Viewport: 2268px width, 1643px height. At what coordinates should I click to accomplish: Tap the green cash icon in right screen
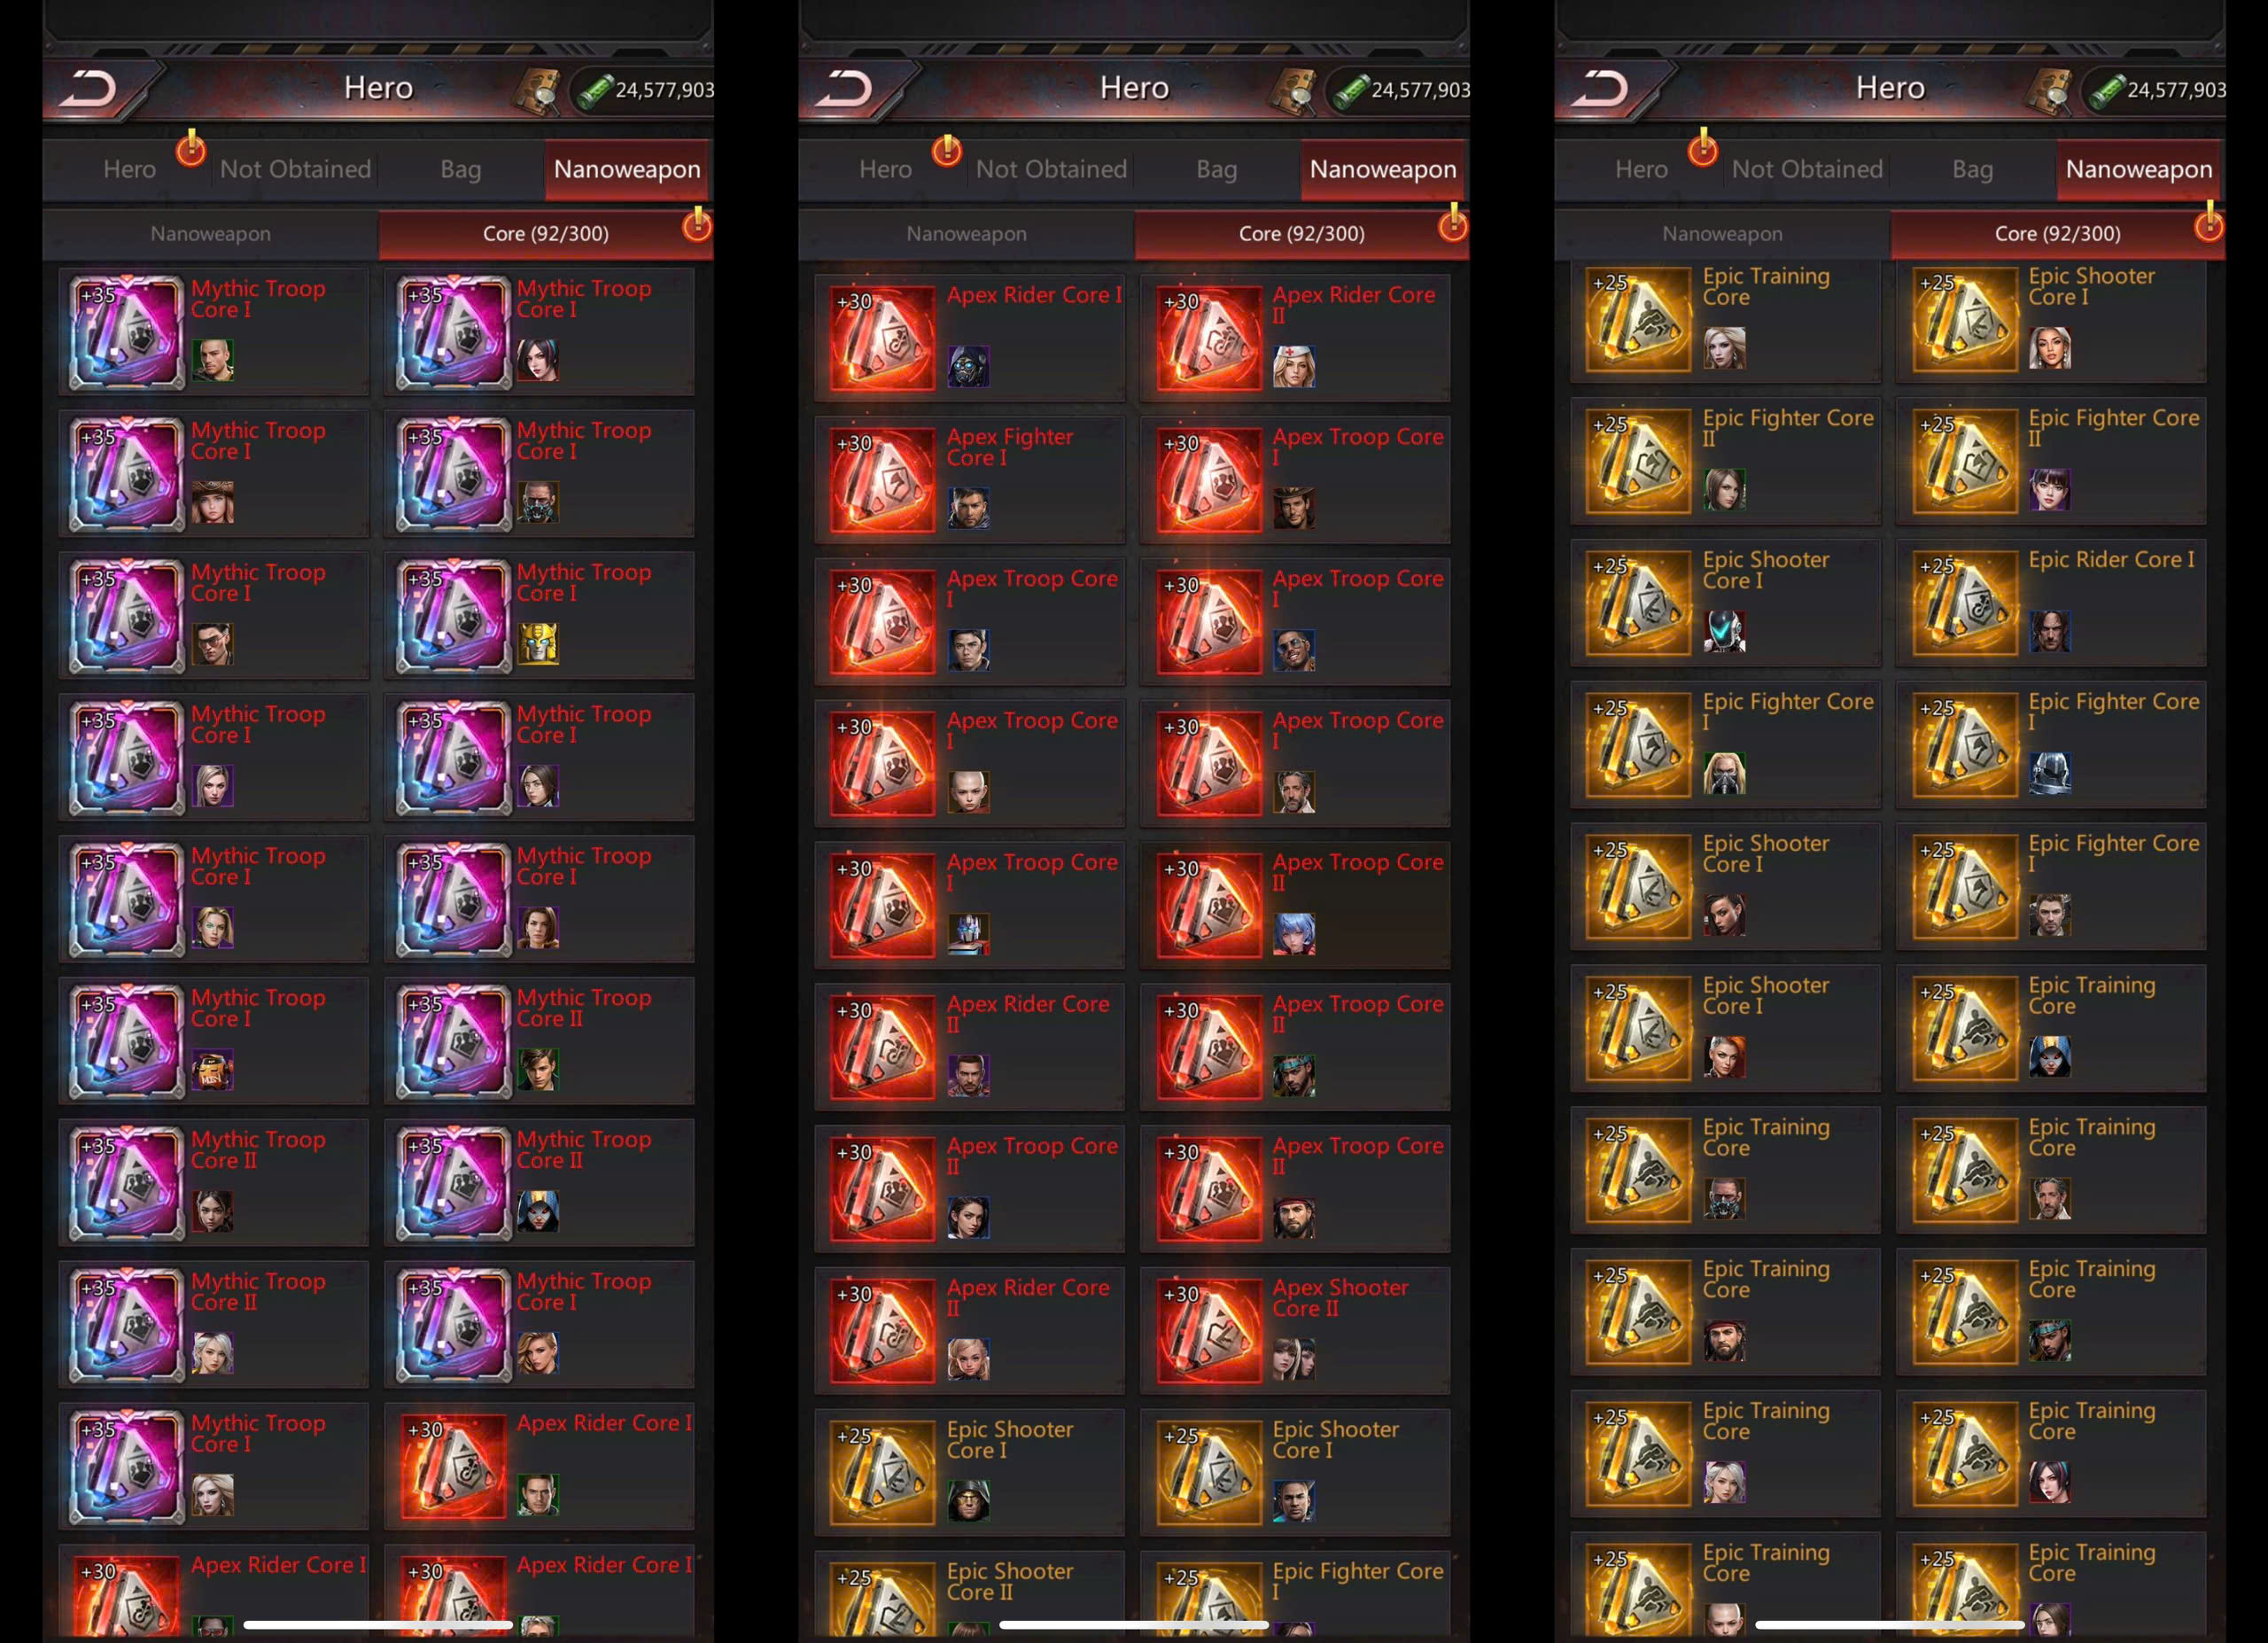tap(2107, 90)
